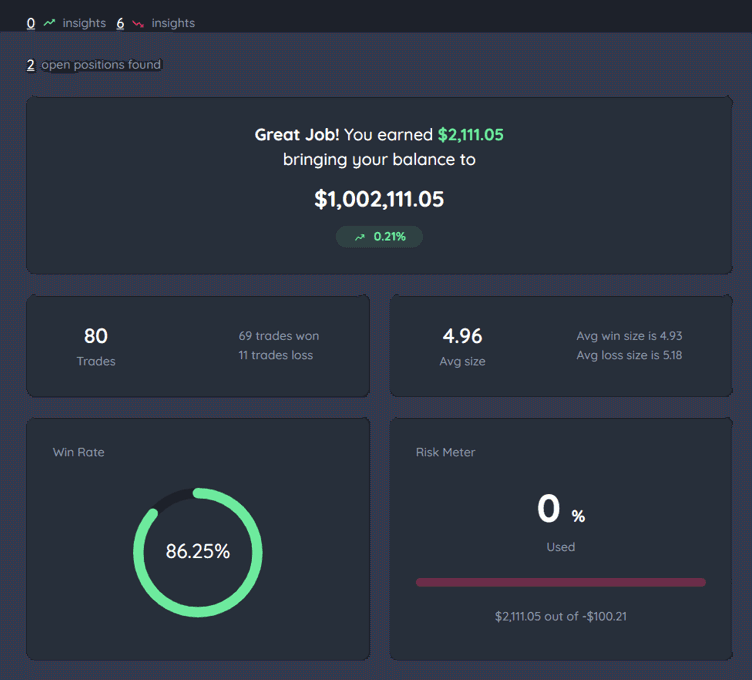Viewport: 752px width, 680px height.
Task: Click the 2 open positions count
Action: click(x=31, y=65)
